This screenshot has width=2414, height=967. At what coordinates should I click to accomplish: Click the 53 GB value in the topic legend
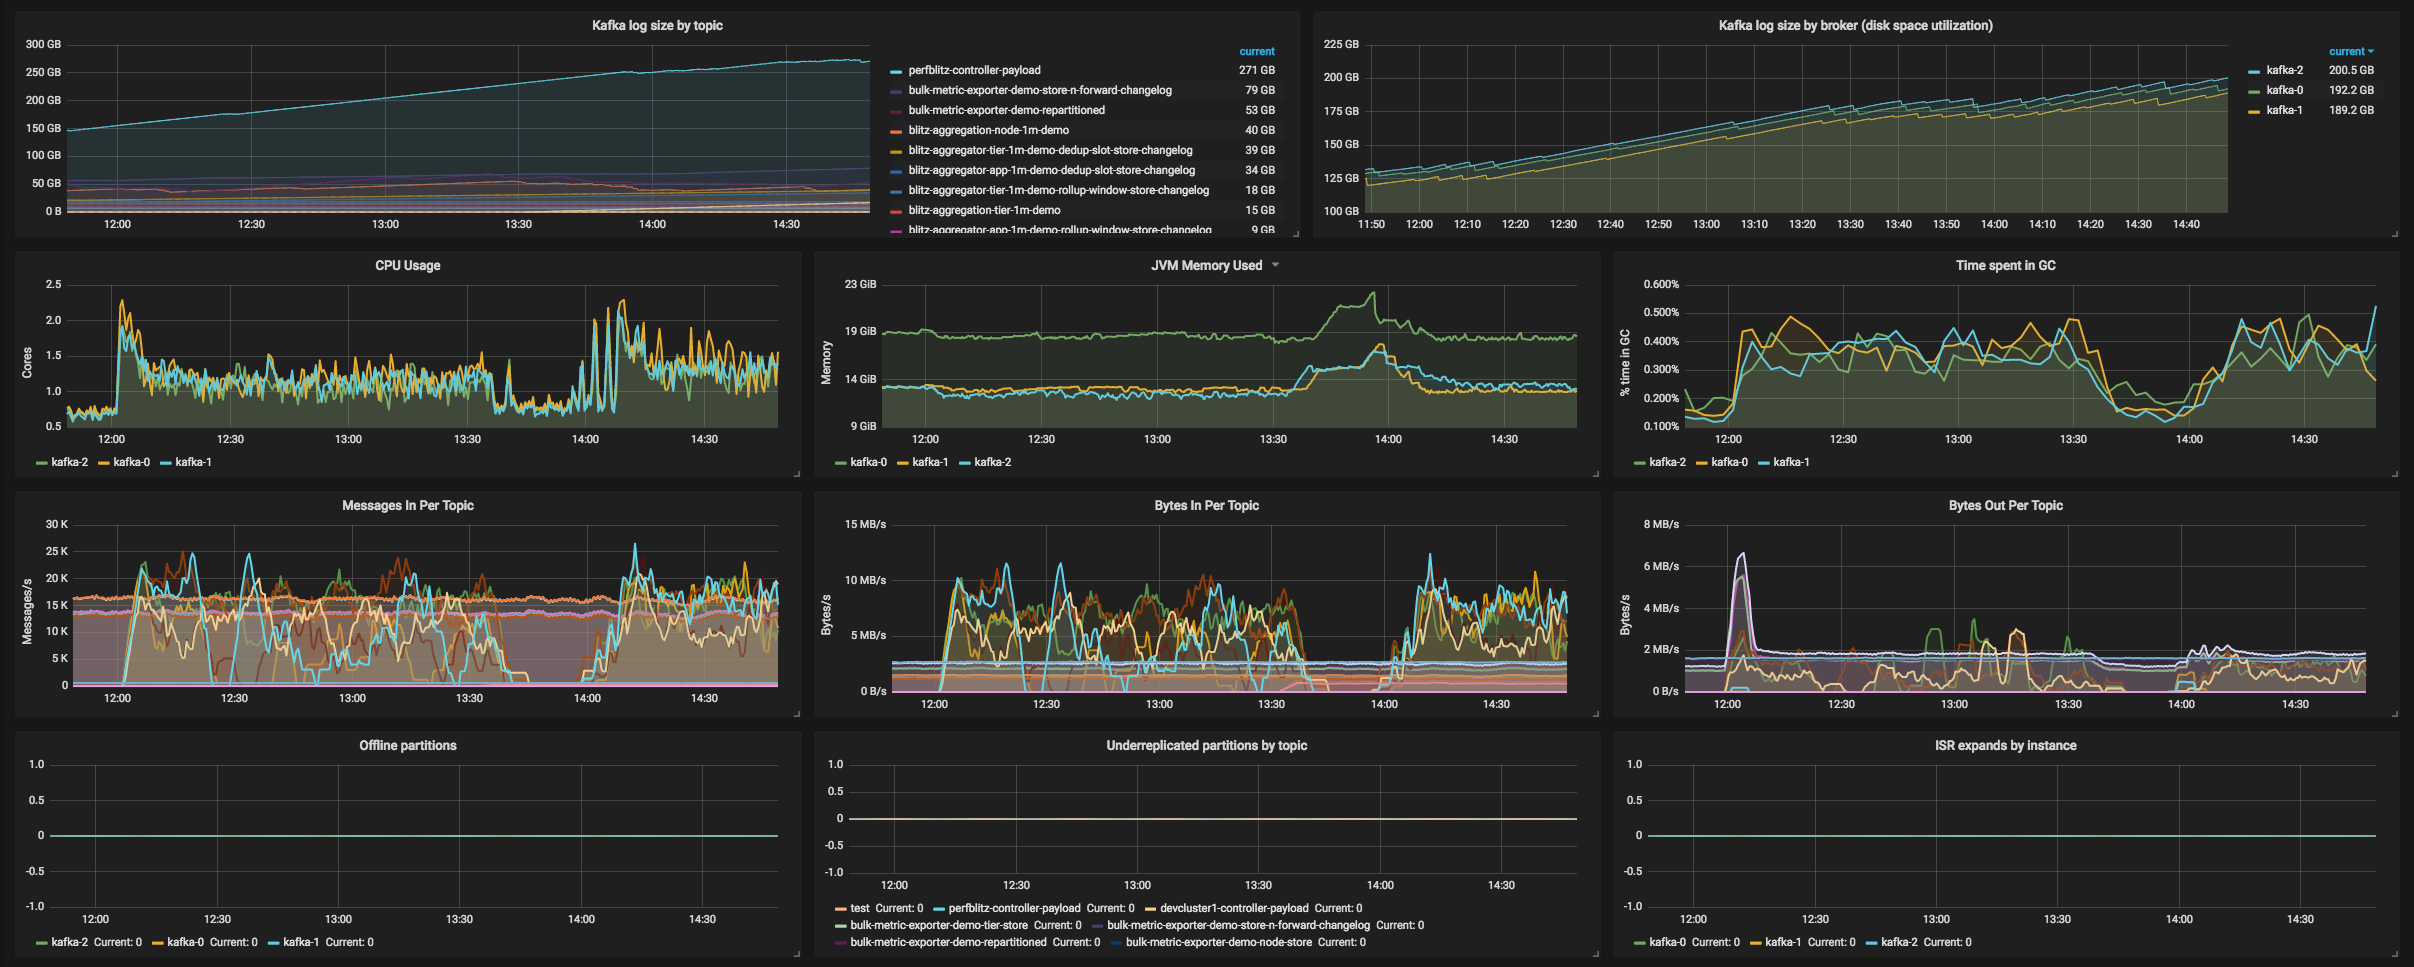tap(1260, 110)
